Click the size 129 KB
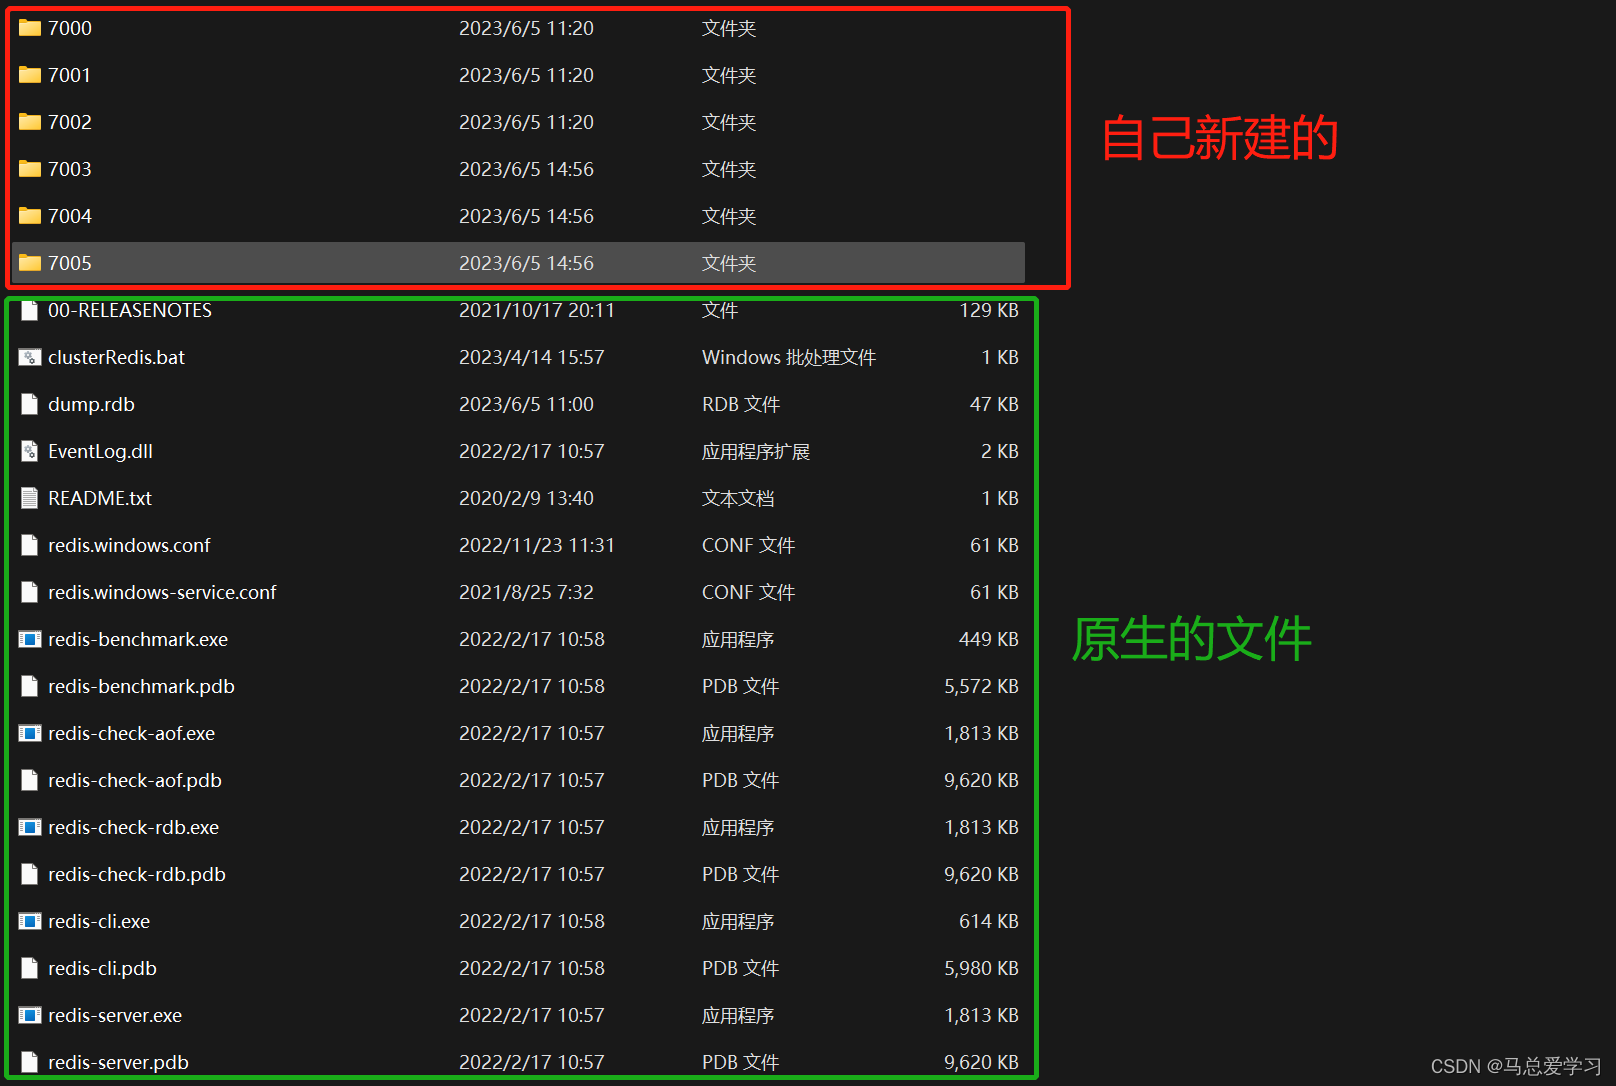The width and height of the screenshot is (1616, 1086). 989,310
